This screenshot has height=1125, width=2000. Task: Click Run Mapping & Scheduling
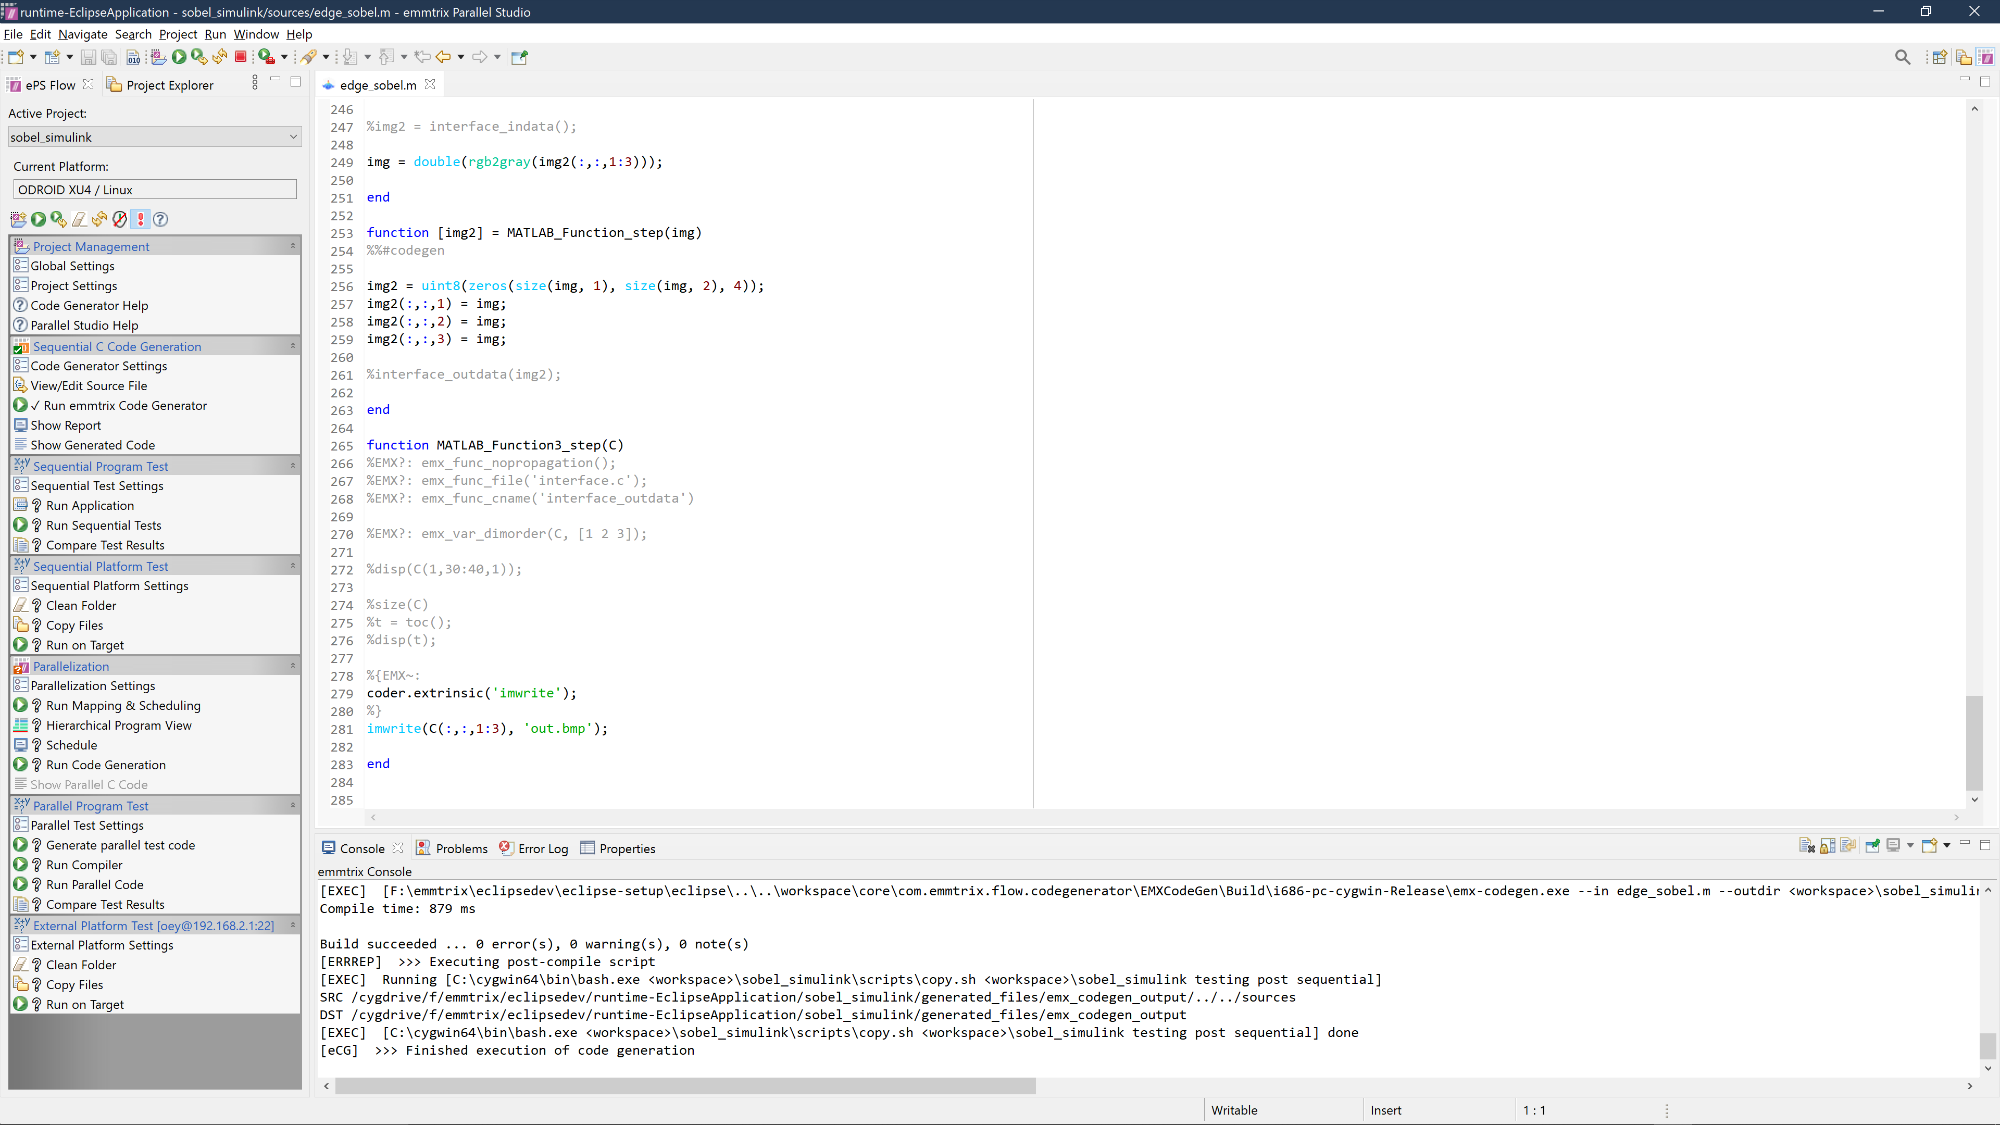click(123, 705)
